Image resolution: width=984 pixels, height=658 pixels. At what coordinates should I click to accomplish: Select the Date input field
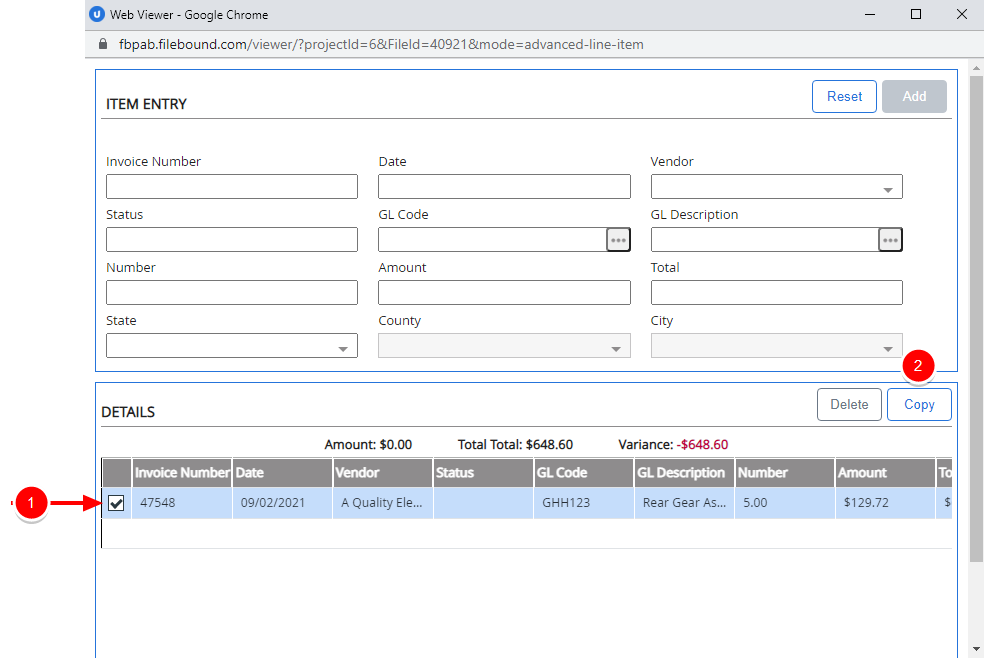pyautogui.click(x=504, y=187)
